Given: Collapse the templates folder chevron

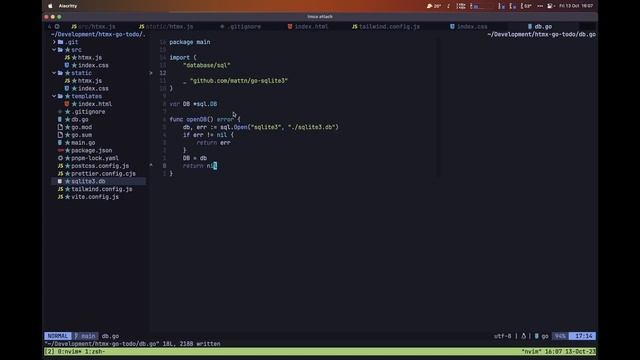Looking at the screenshot, I should [54, 96].
